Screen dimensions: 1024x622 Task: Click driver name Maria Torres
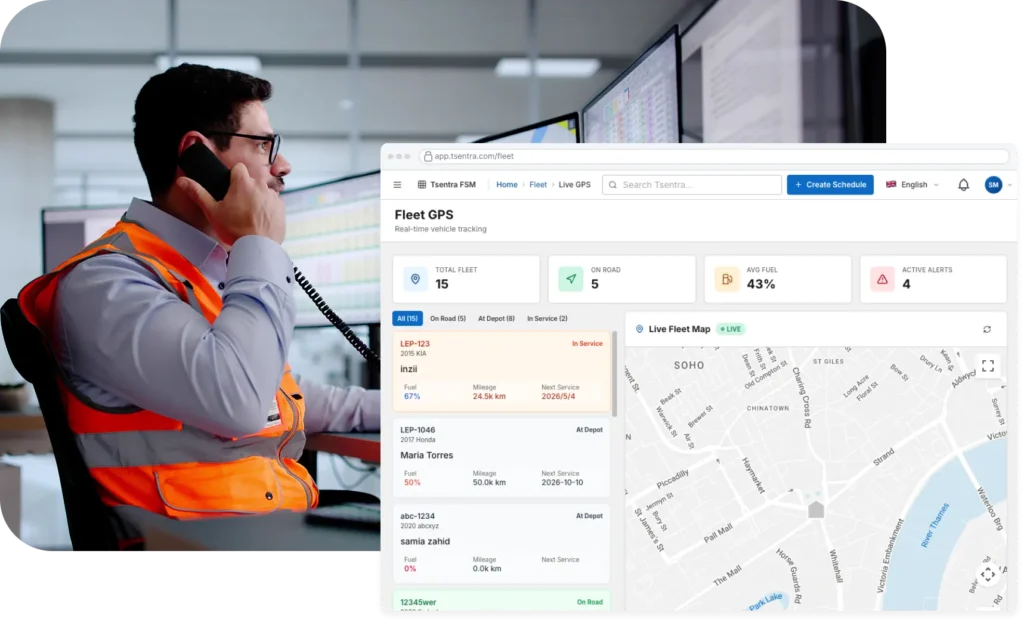[426, 455]
